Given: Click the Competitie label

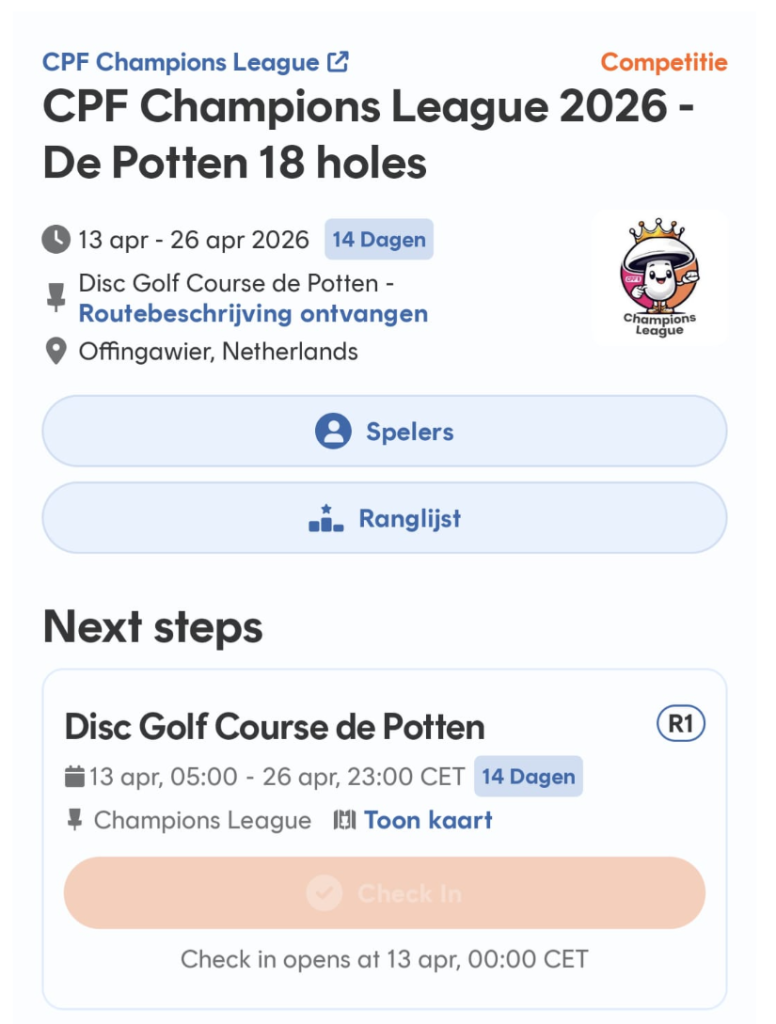Looking at the screenshot, I should (664, 62).
